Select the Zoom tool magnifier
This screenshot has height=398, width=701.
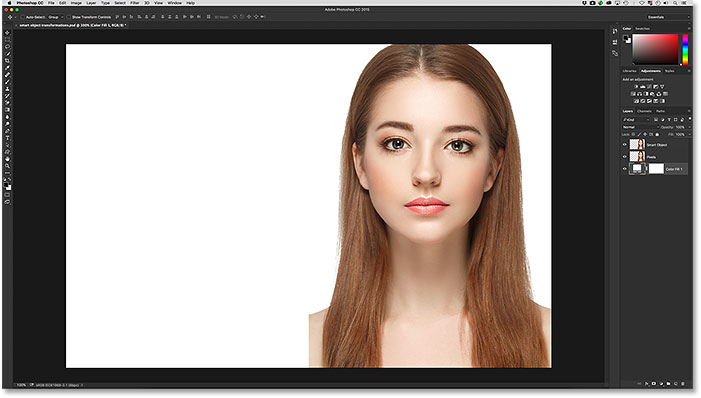pos(8,166)
